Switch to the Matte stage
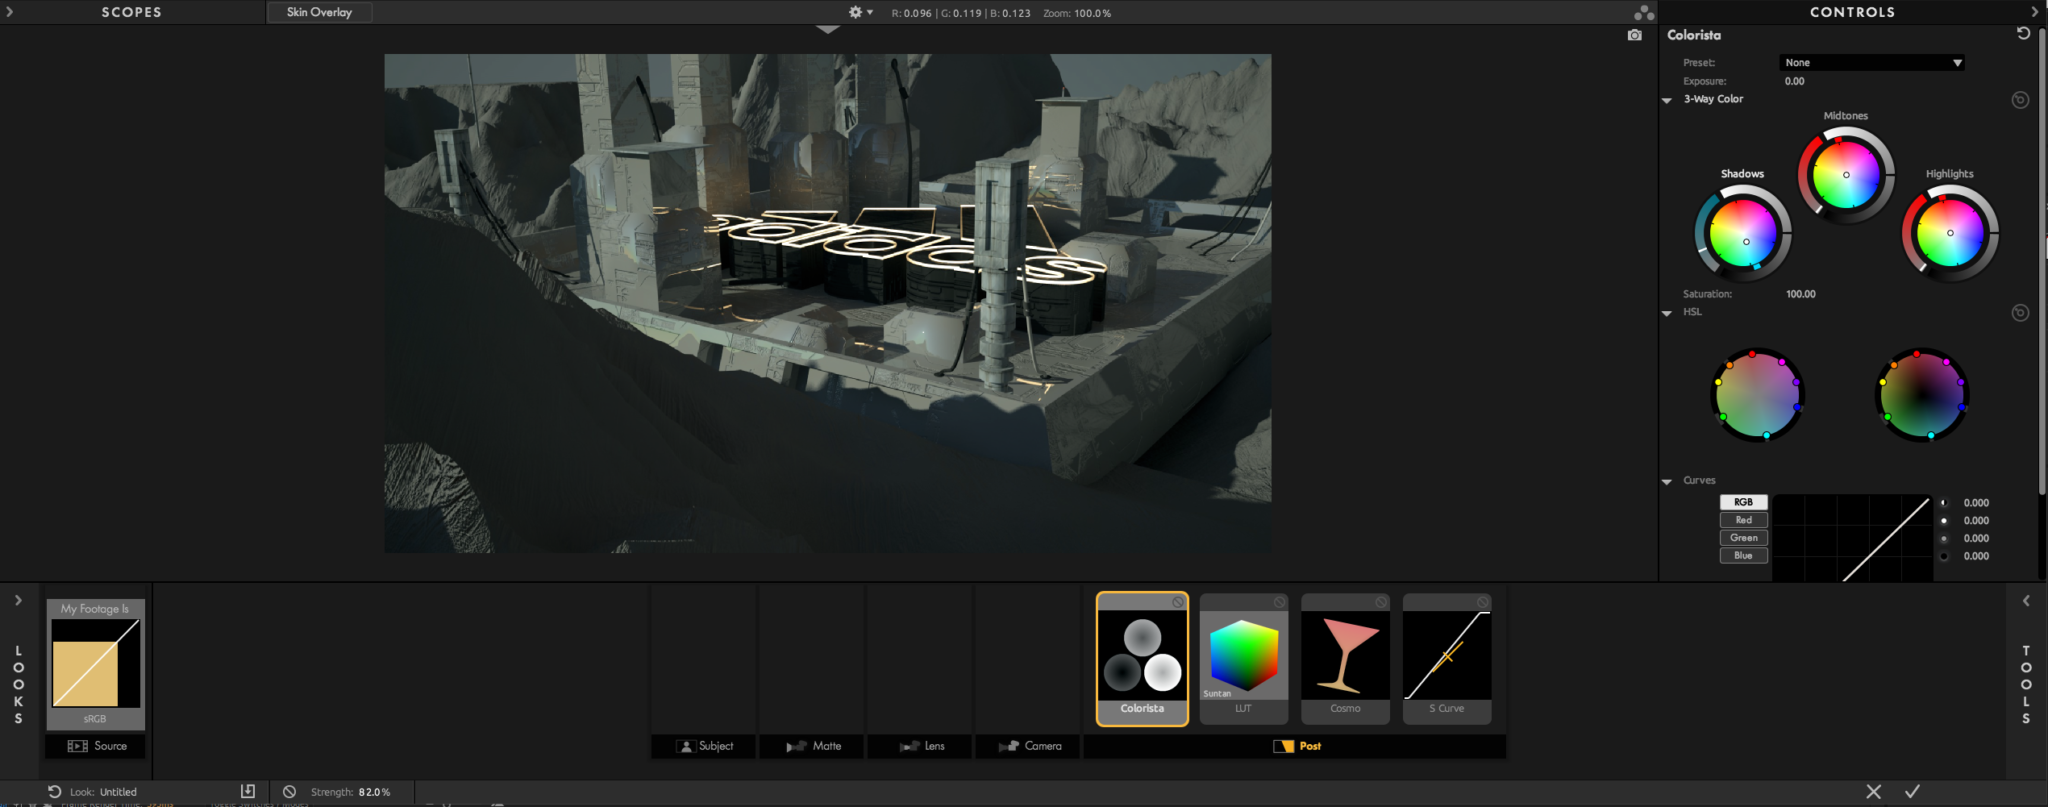 pos(813,746)
